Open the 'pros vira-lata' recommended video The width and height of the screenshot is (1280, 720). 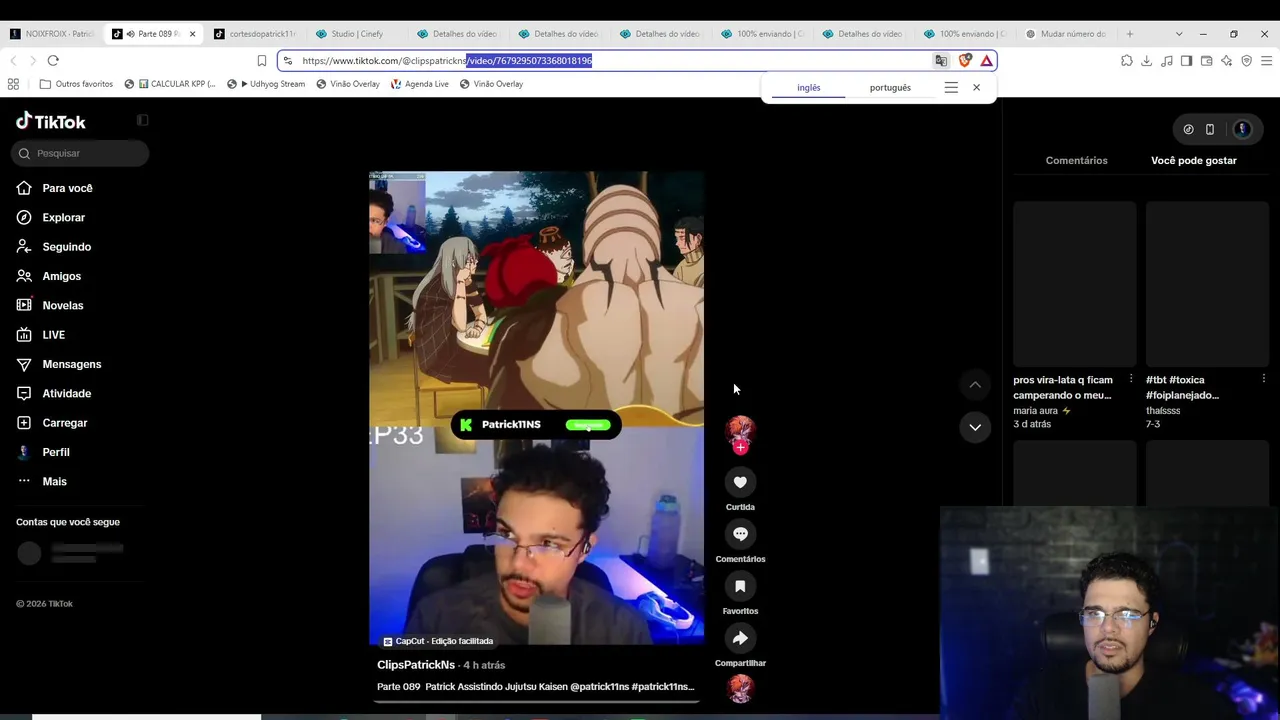pos(1074,285)
